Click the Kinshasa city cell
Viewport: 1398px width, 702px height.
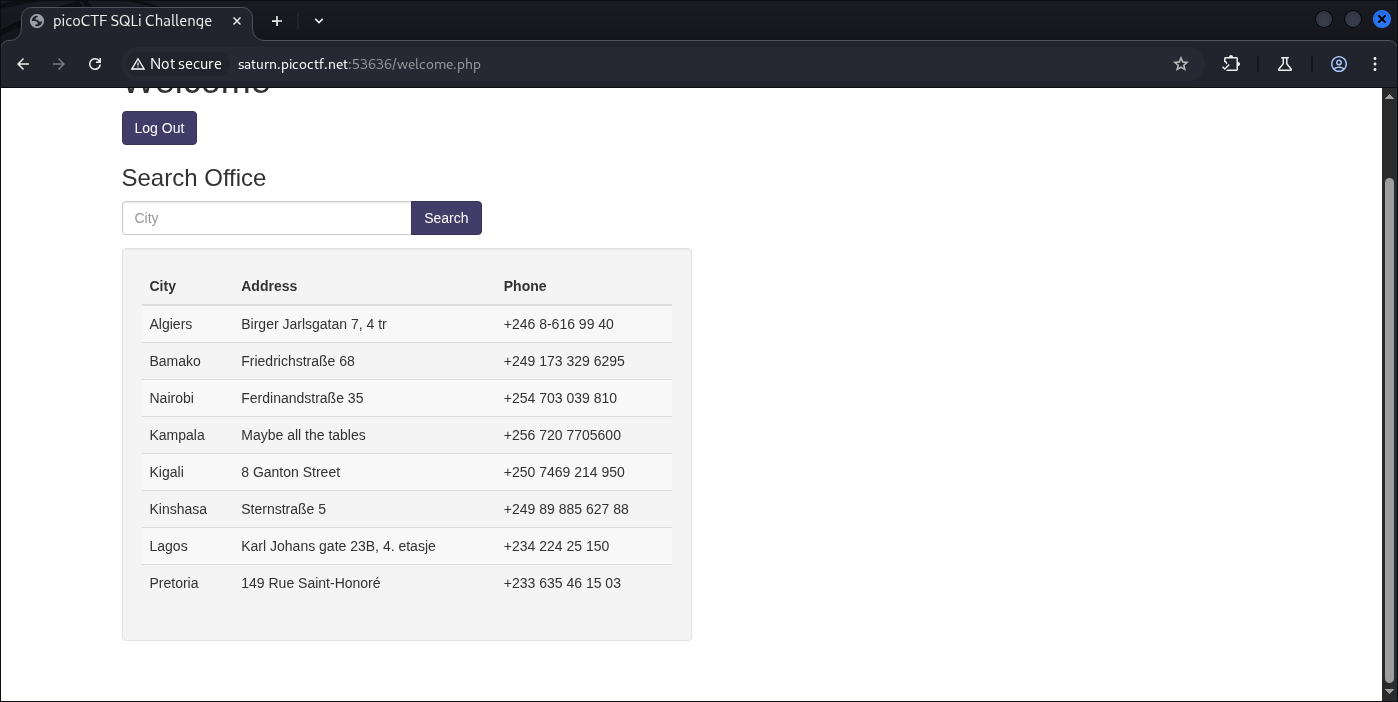tap(178, 509)
